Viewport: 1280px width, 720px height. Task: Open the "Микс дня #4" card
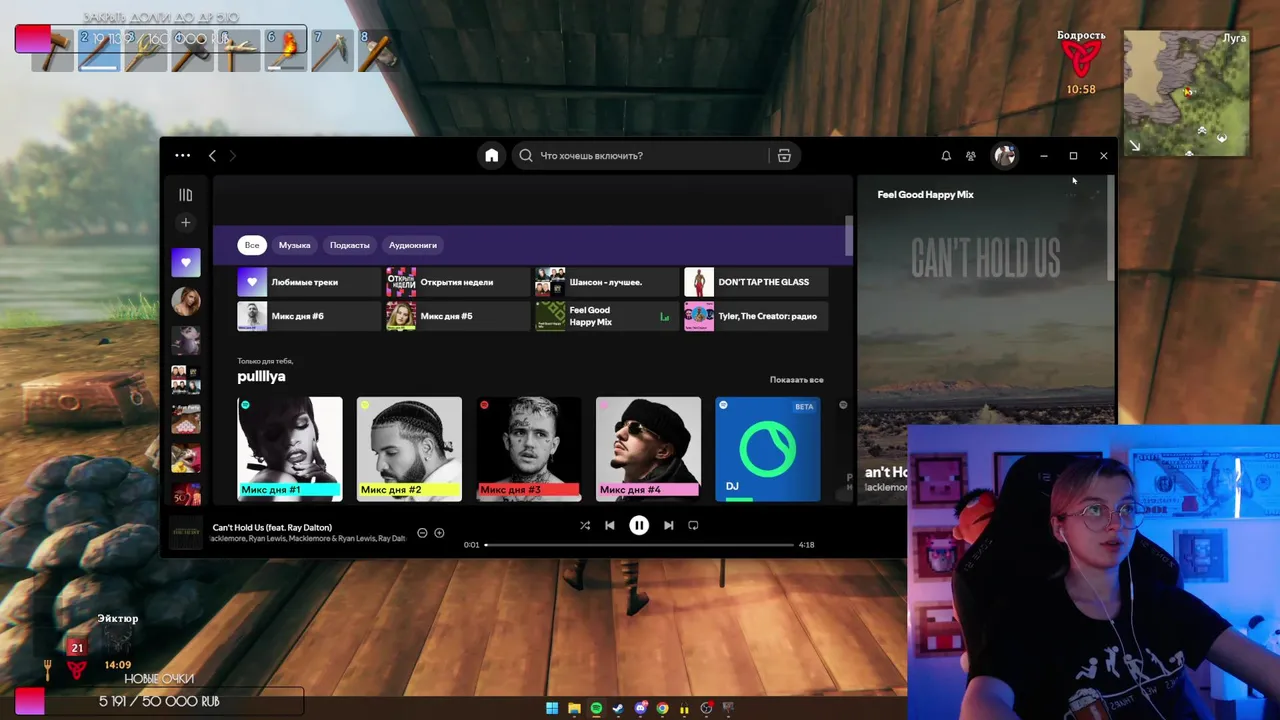[648, 449]
